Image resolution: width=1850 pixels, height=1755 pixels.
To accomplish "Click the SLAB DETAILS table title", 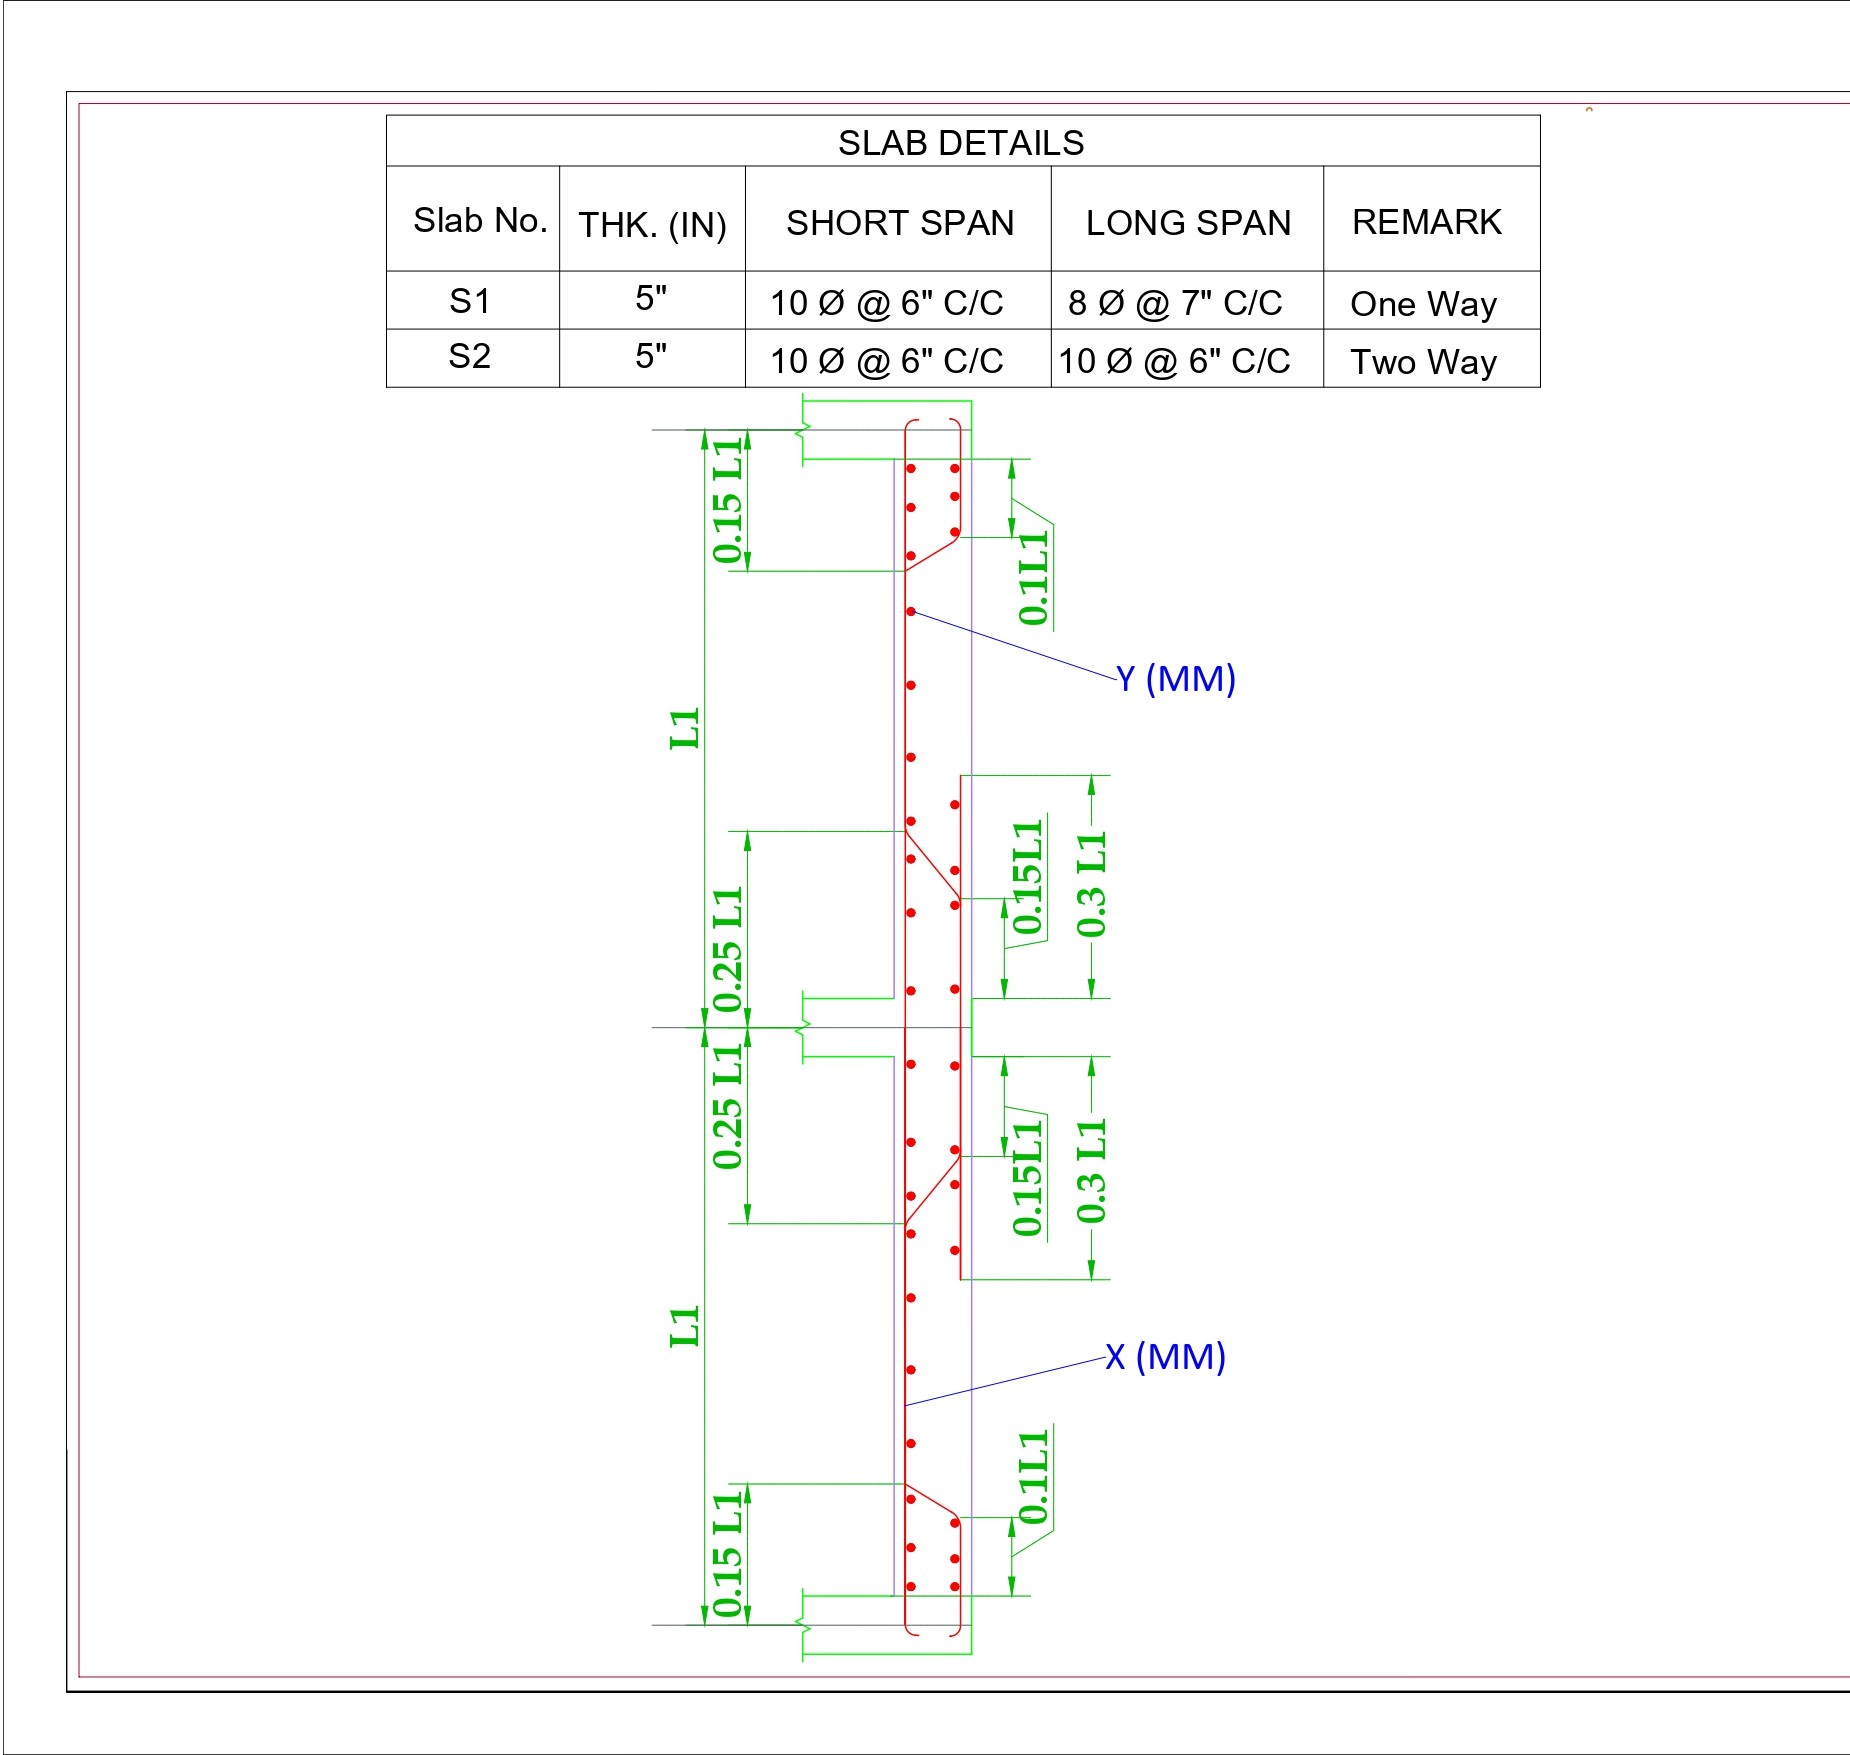I will pos(961,143).
